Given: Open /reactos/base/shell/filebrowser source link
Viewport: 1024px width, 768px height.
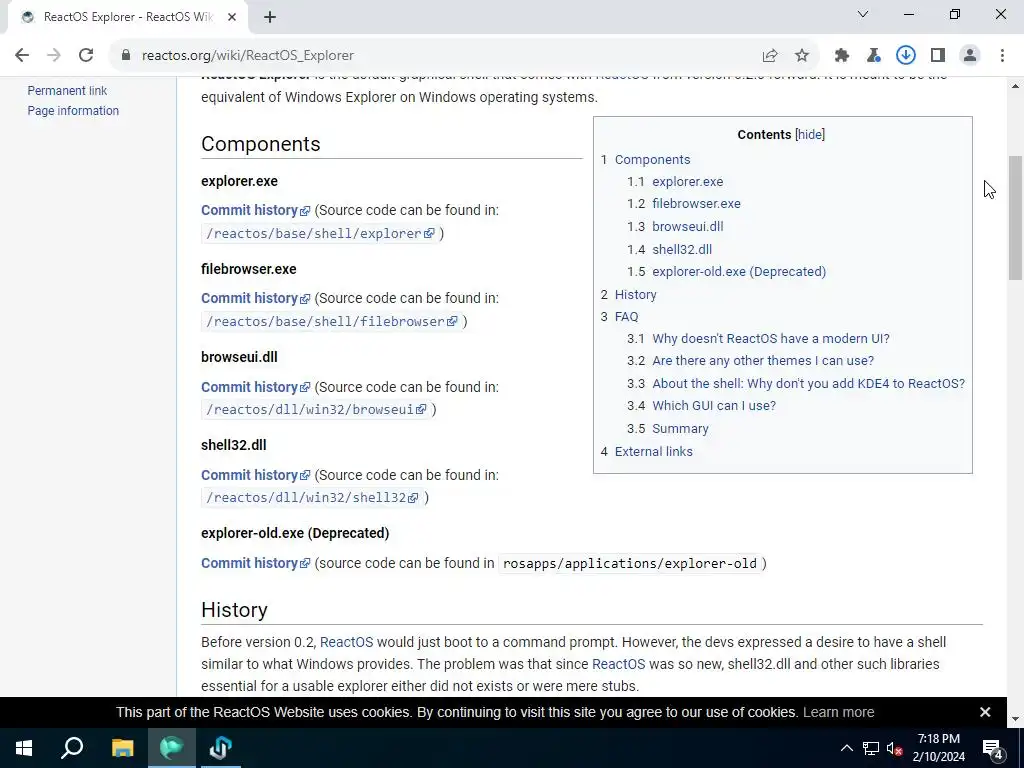Looking at the screenshot, I should tap(332, 321).
